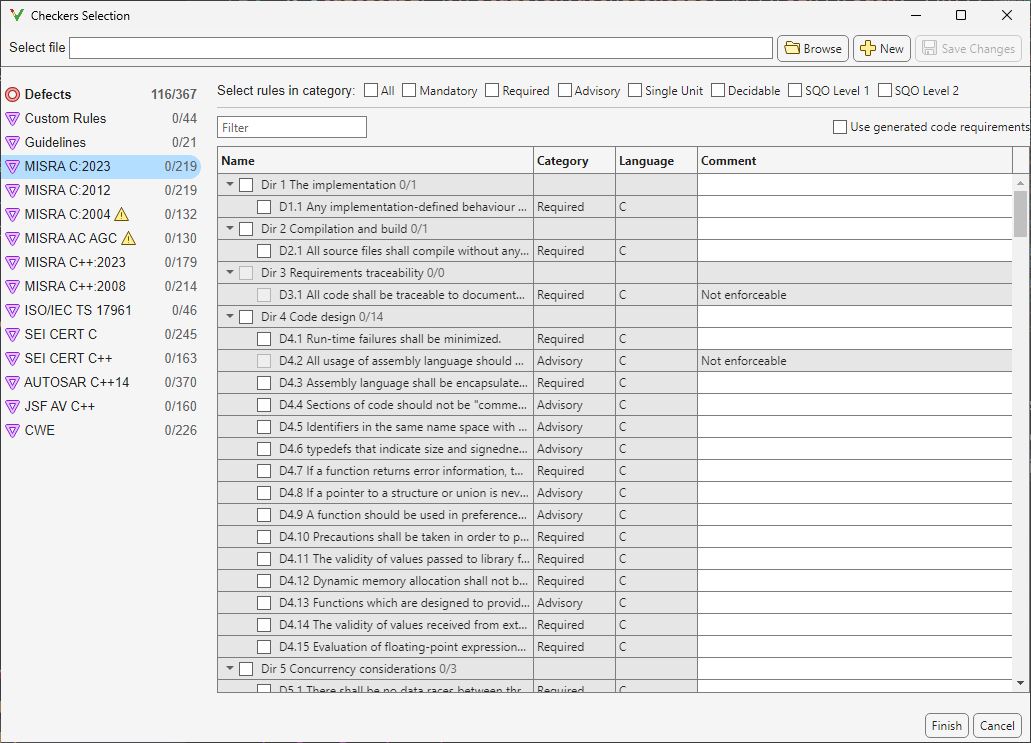
Task: Click the shield icon next to CWE
Action: click(13, 430)
